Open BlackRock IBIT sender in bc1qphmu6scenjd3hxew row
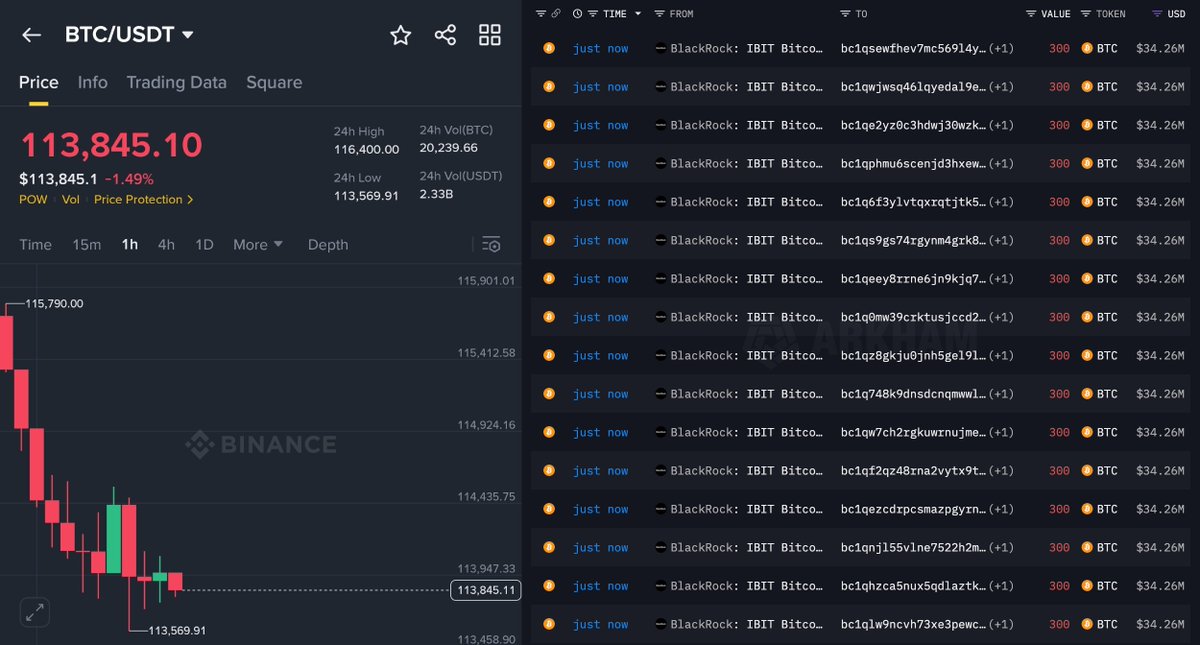This screenshot has width=1200, height=645. pos(746,163)
